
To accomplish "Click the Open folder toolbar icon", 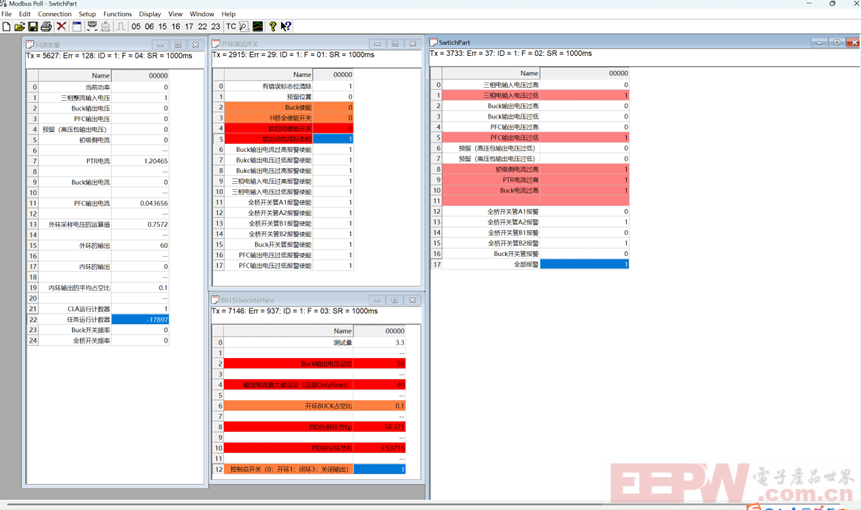I will [20, 26].
